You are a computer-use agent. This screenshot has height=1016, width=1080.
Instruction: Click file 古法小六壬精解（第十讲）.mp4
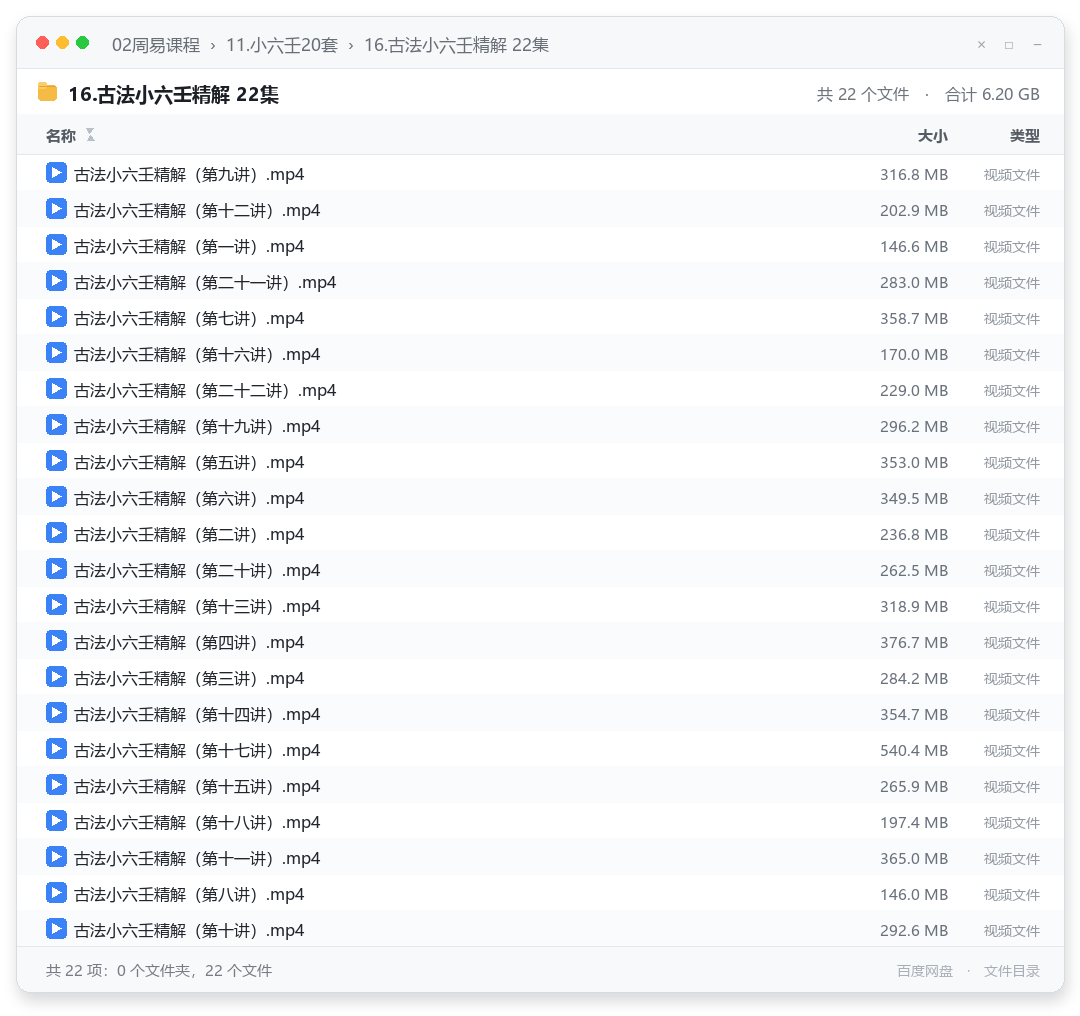click(540, 930)
